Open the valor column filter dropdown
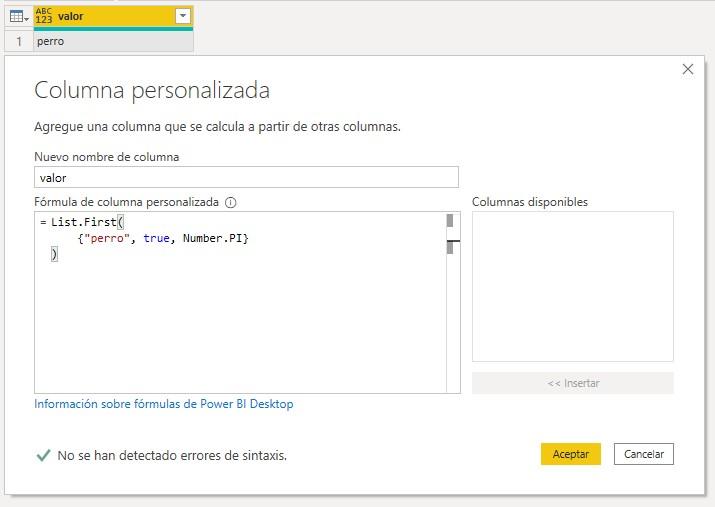This screenshot has height=507, width=715. click(x=182, y=16)
